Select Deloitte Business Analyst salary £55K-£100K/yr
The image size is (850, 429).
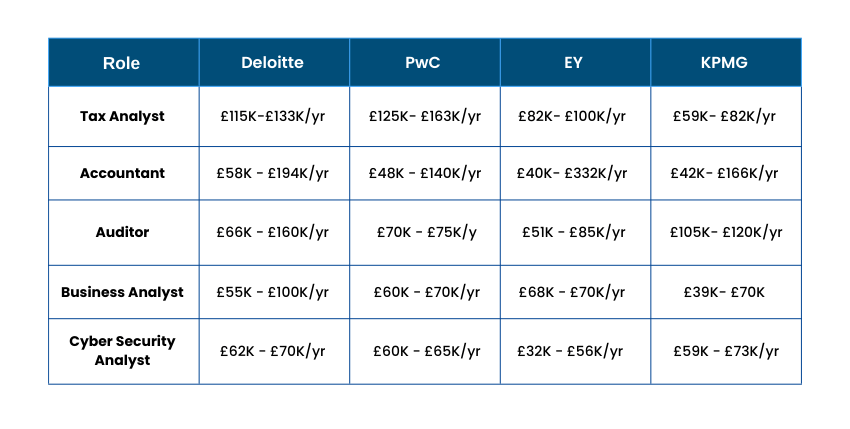pos(272,292)
